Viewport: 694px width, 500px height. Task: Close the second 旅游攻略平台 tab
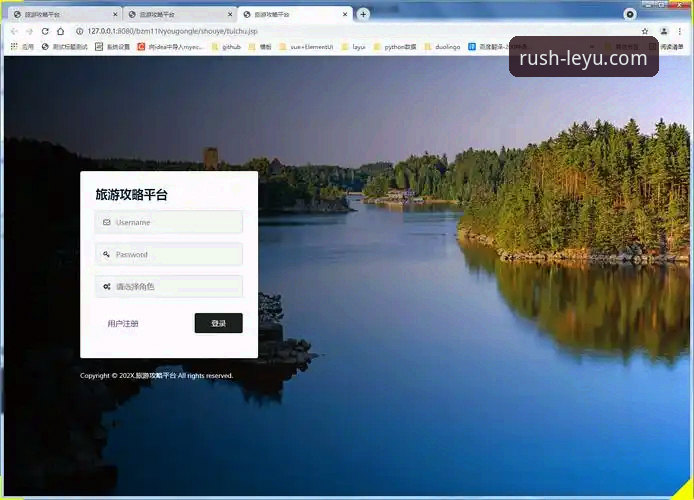click(230, 14)
